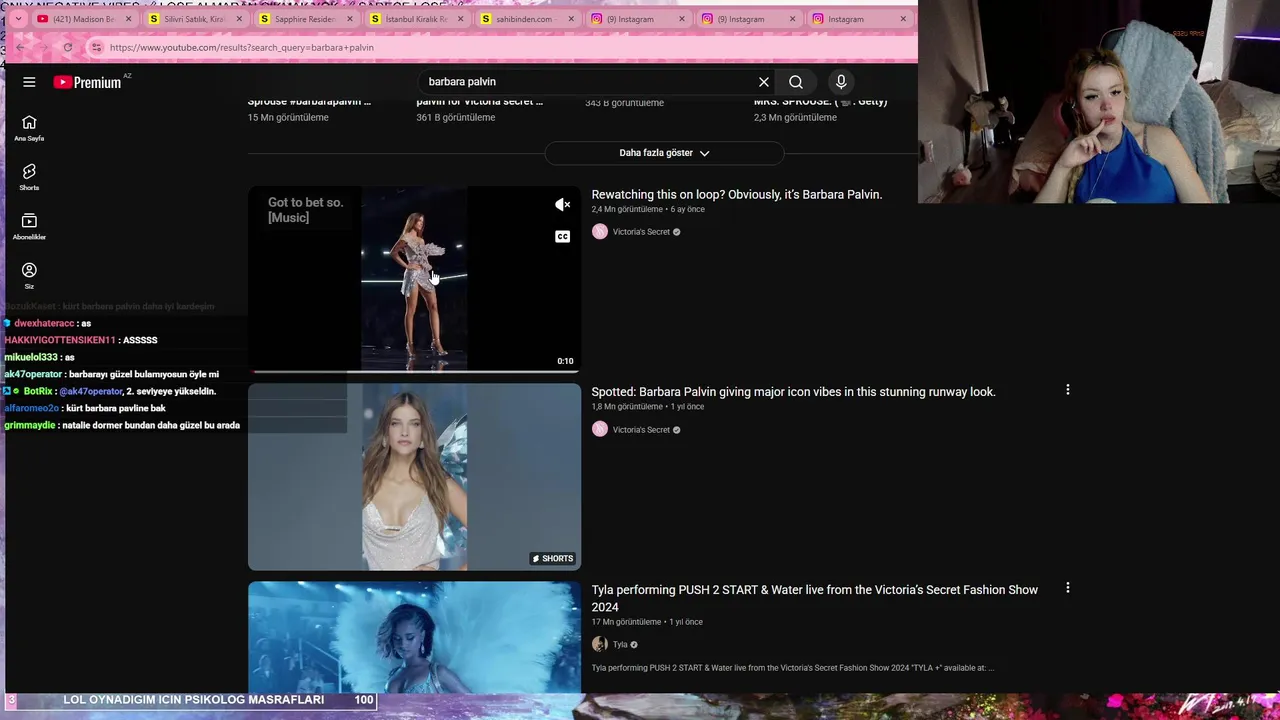Open more options for Spotted Barbara Palvin video
1280x720 pixels.
pyautogui.click(x=1068, y=390)
